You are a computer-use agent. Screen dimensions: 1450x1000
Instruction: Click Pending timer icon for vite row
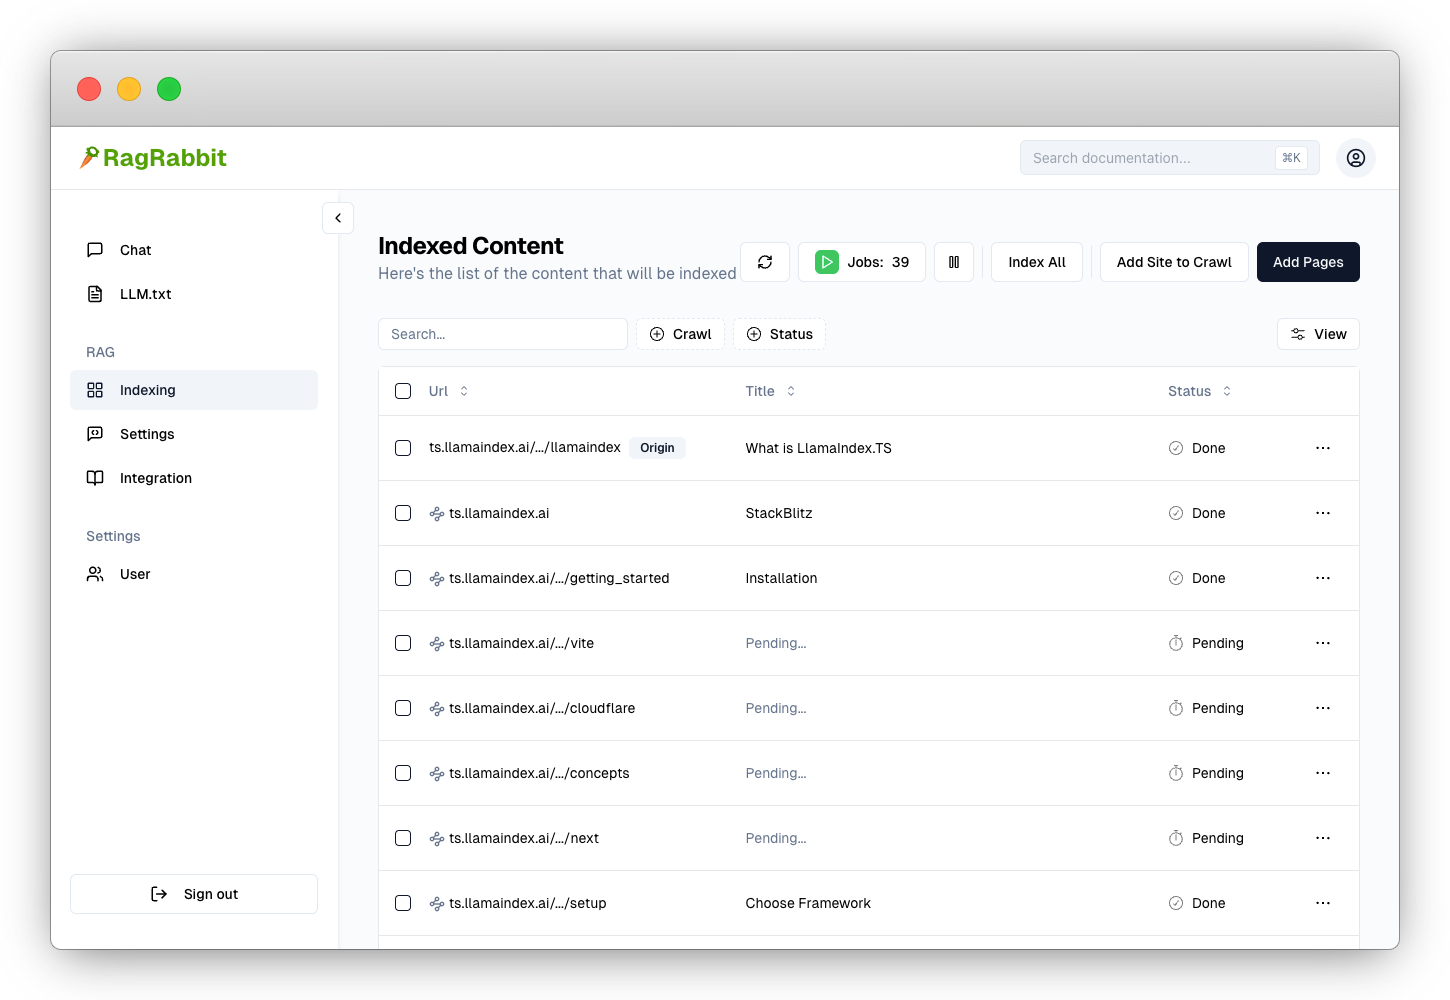coord(1176,643)
